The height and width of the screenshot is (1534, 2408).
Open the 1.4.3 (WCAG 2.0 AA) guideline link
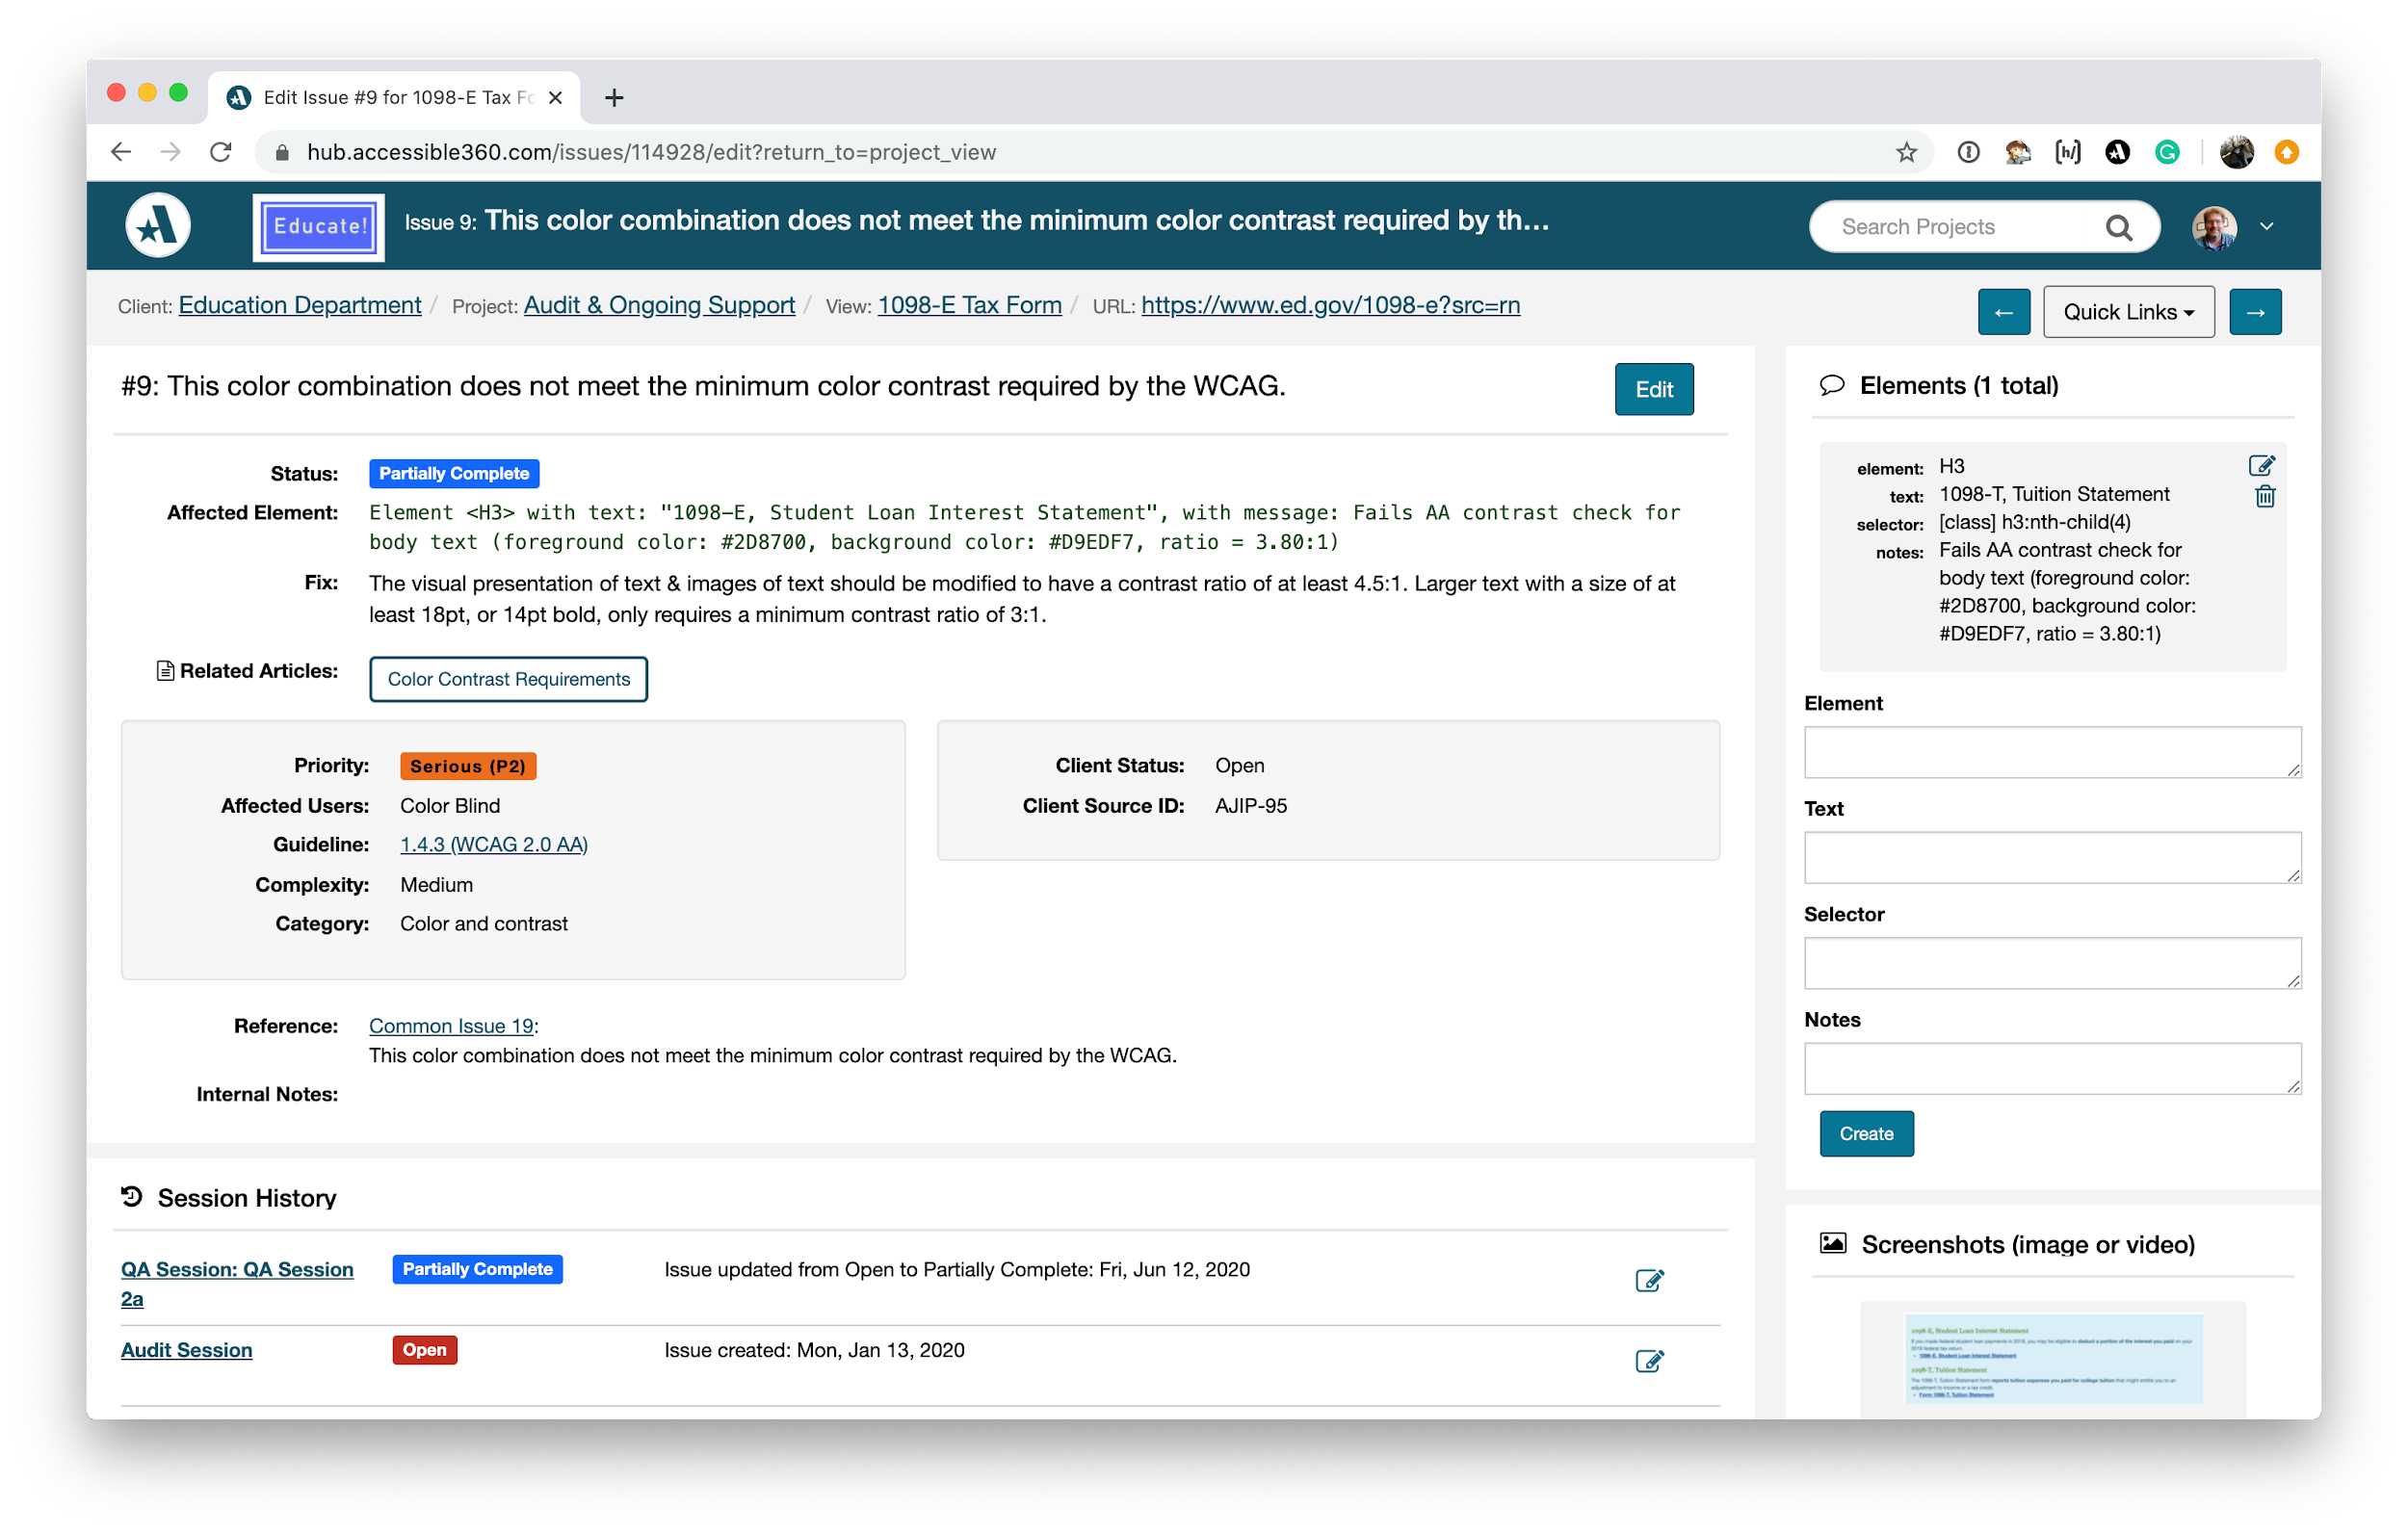tap(493, 845)
